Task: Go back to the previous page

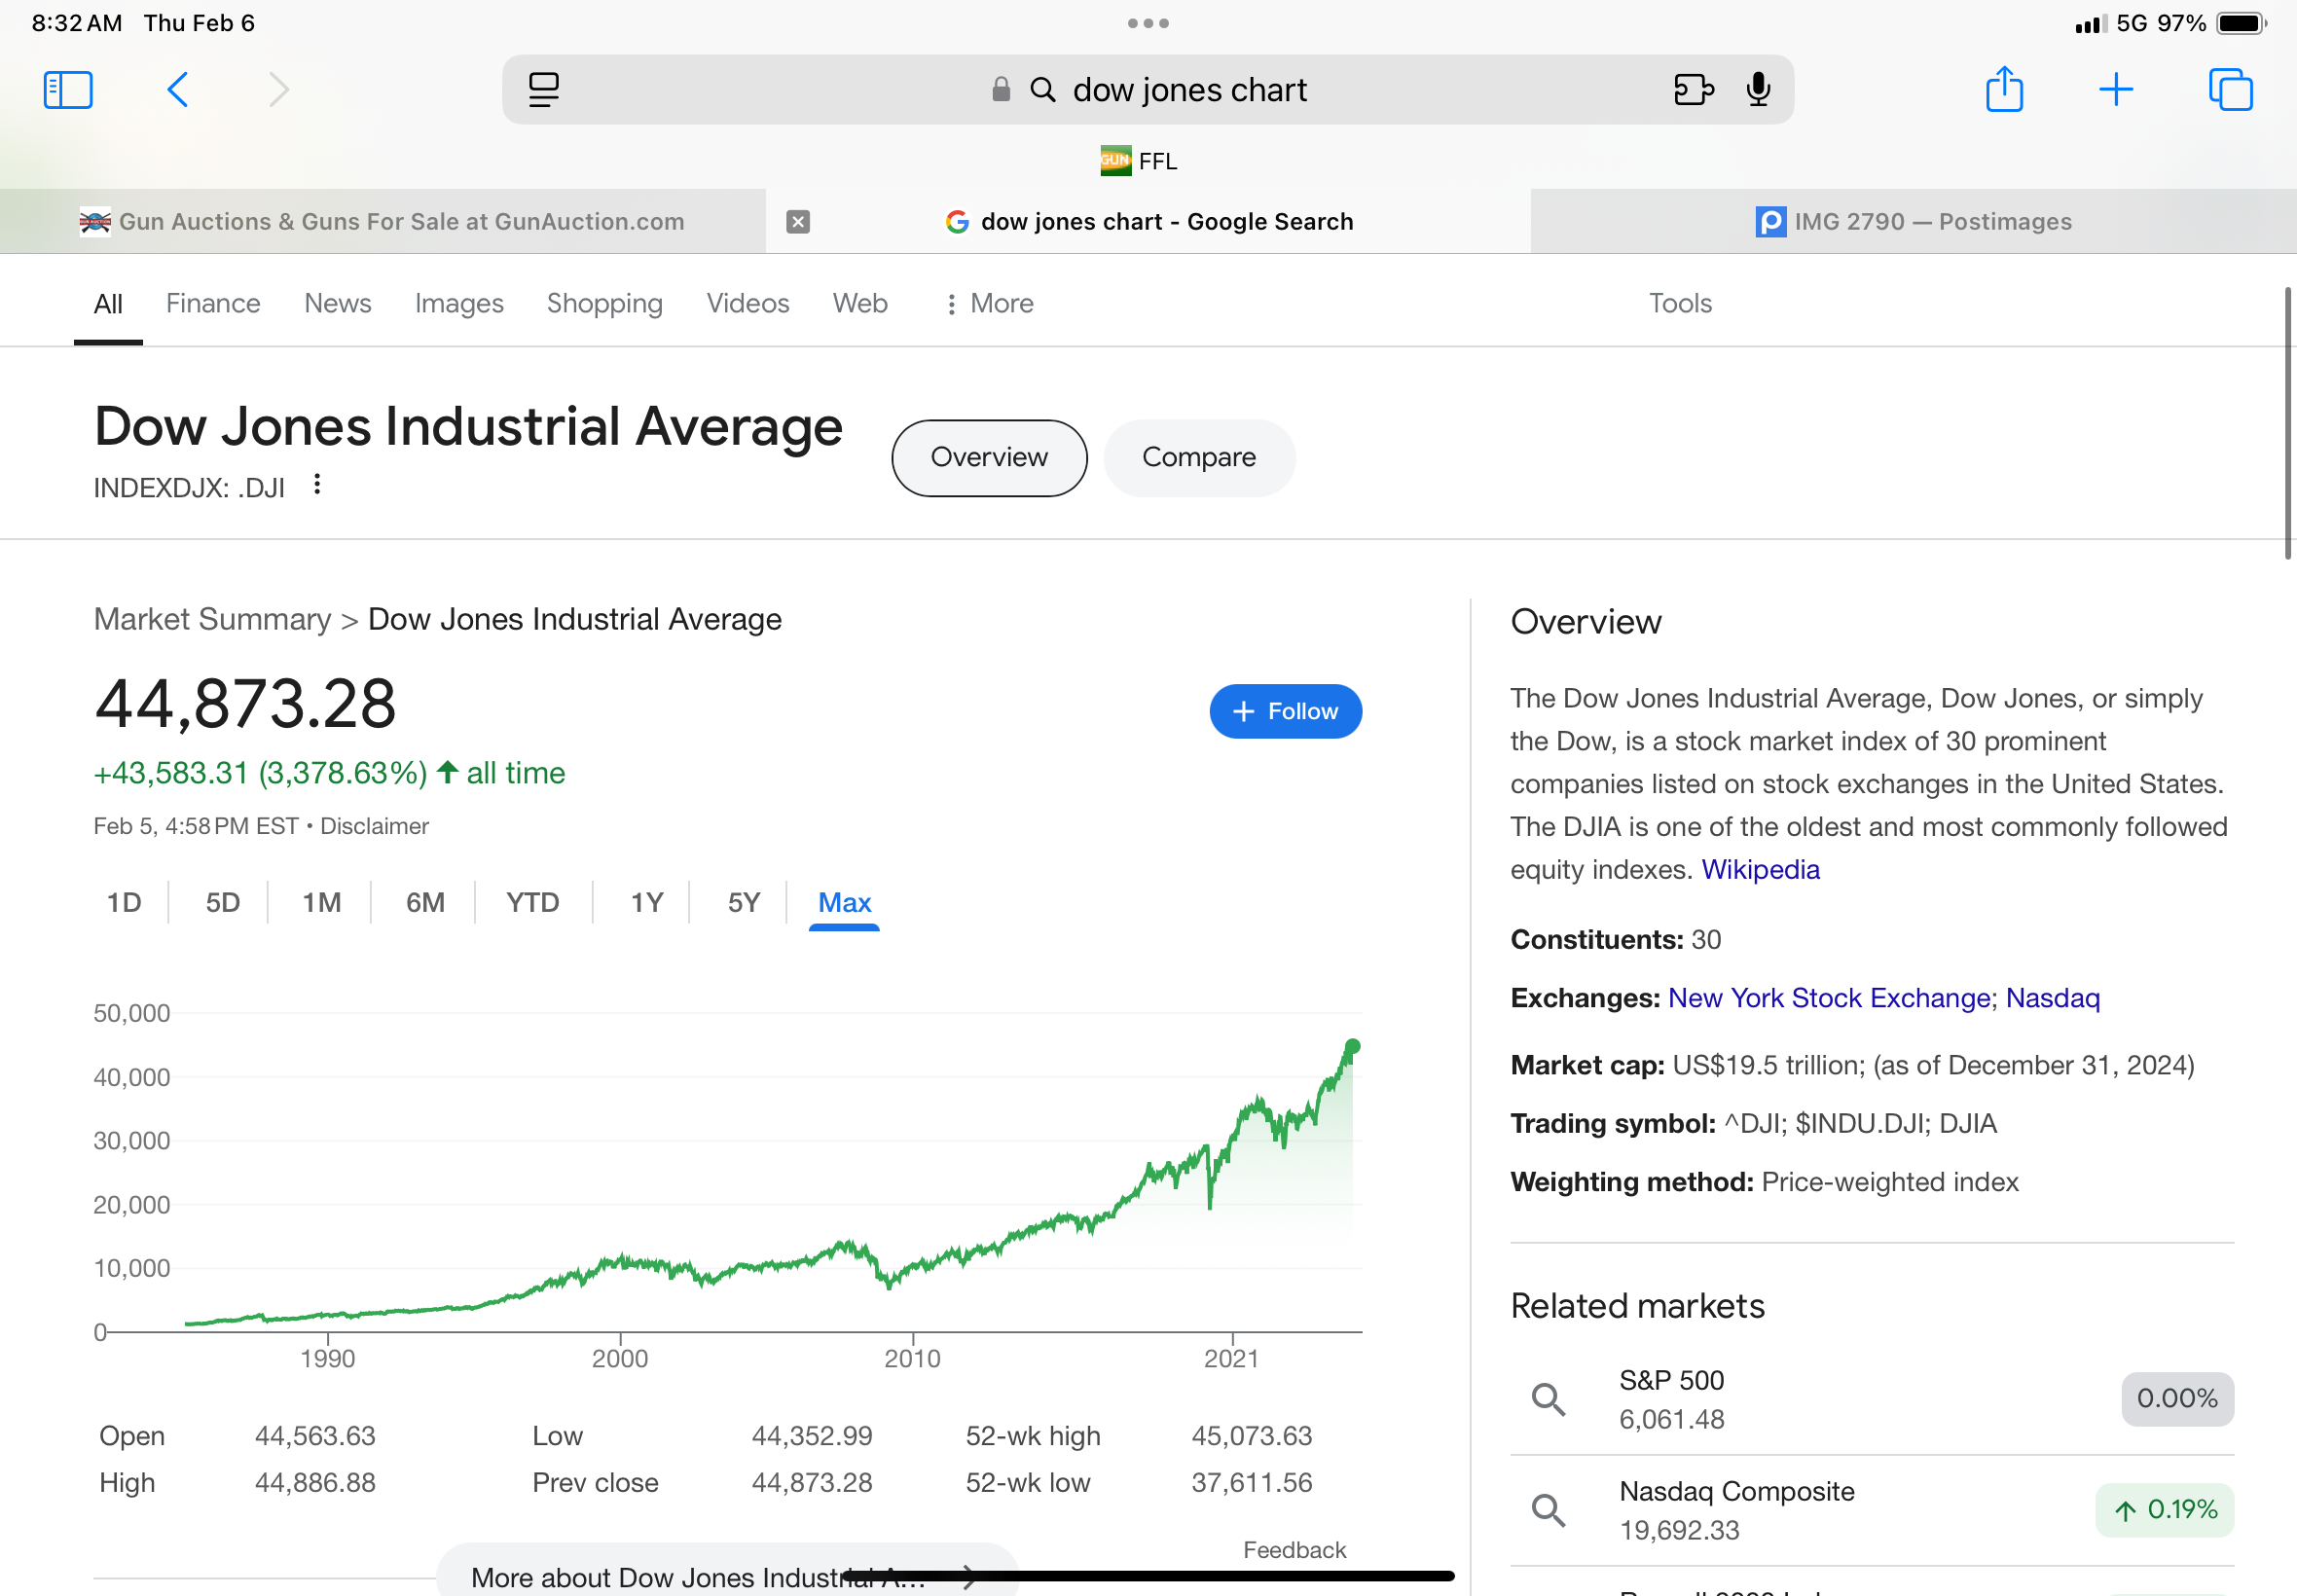Action: pos(178,90)
